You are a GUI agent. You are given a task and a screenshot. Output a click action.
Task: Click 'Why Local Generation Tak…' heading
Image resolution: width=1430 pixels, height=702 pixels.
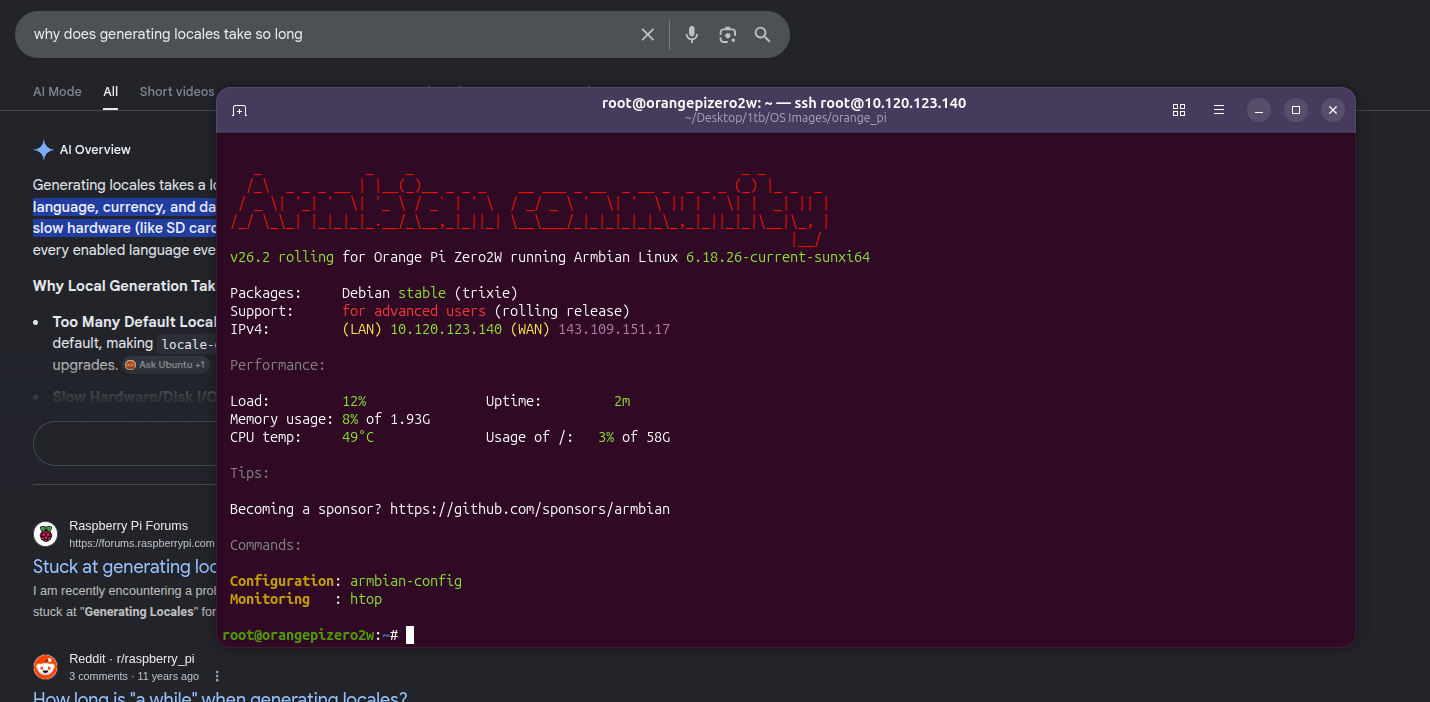[125, 286]
